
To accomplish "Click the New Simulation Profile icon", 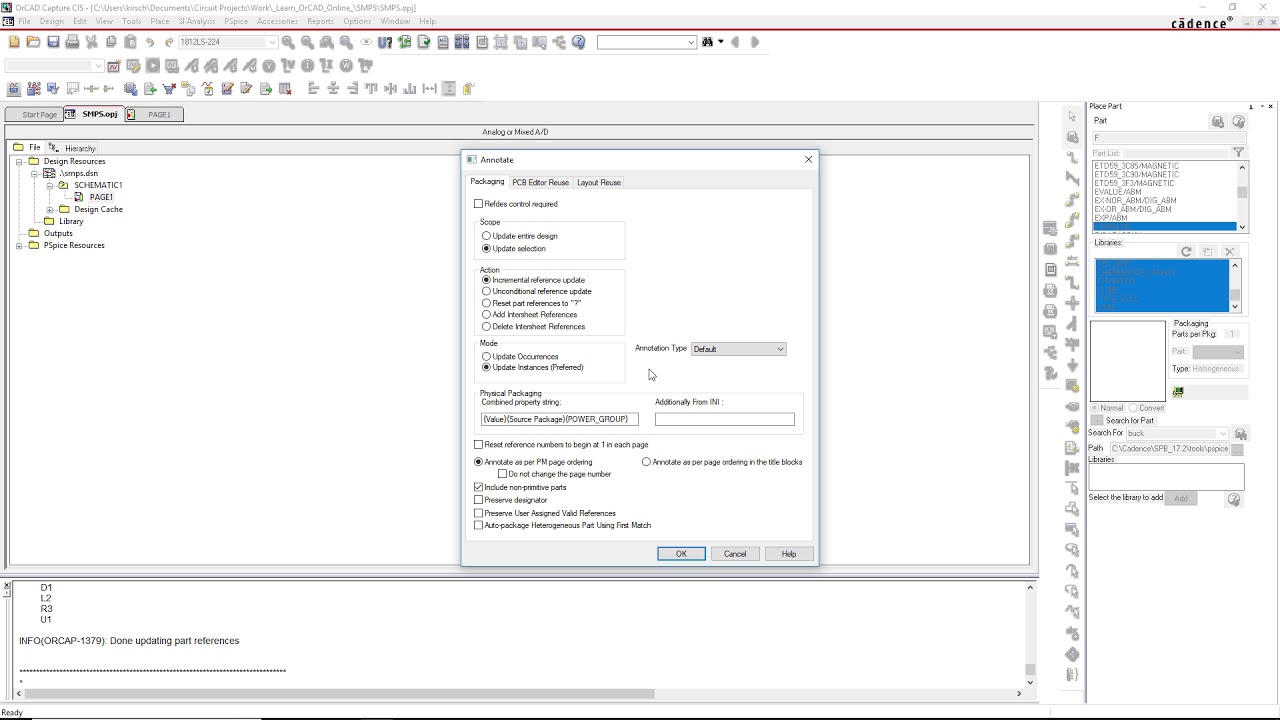I will pos(114,66).
